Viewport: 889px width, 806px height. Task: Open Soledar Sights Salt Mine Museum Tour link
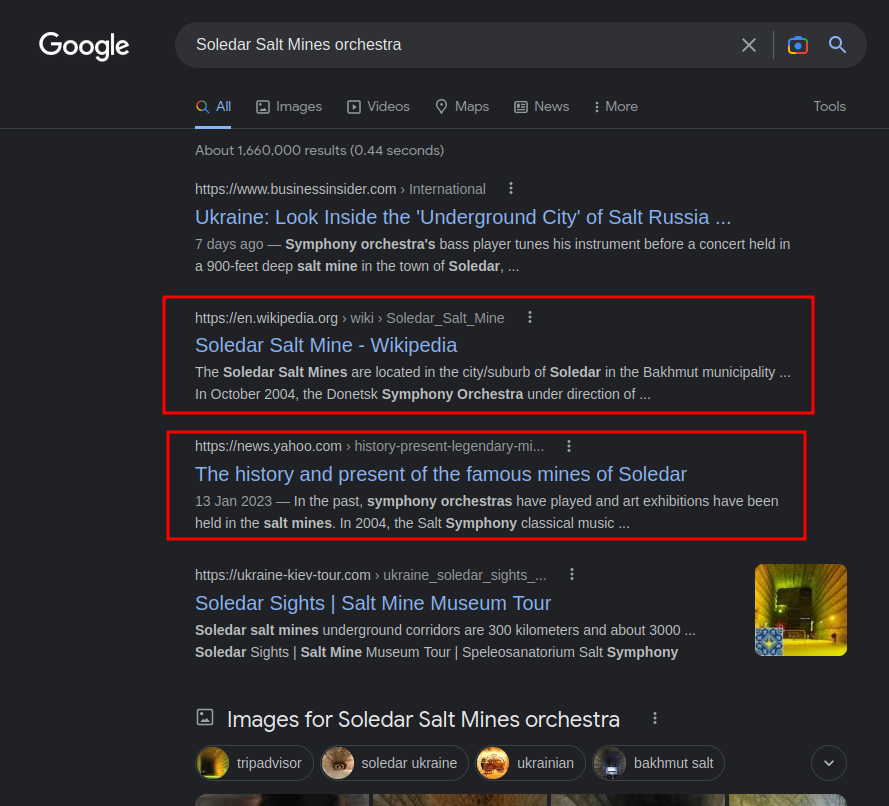pos(373,603)
